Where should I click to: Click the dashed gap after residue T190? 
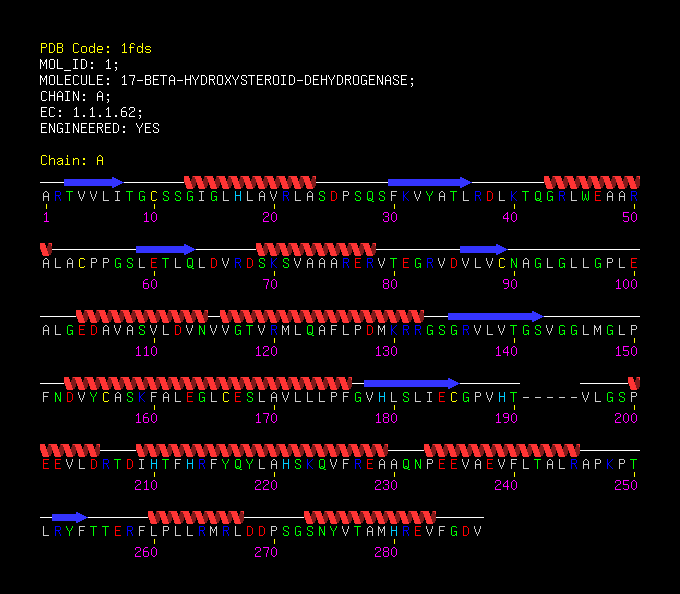[550, 398]
